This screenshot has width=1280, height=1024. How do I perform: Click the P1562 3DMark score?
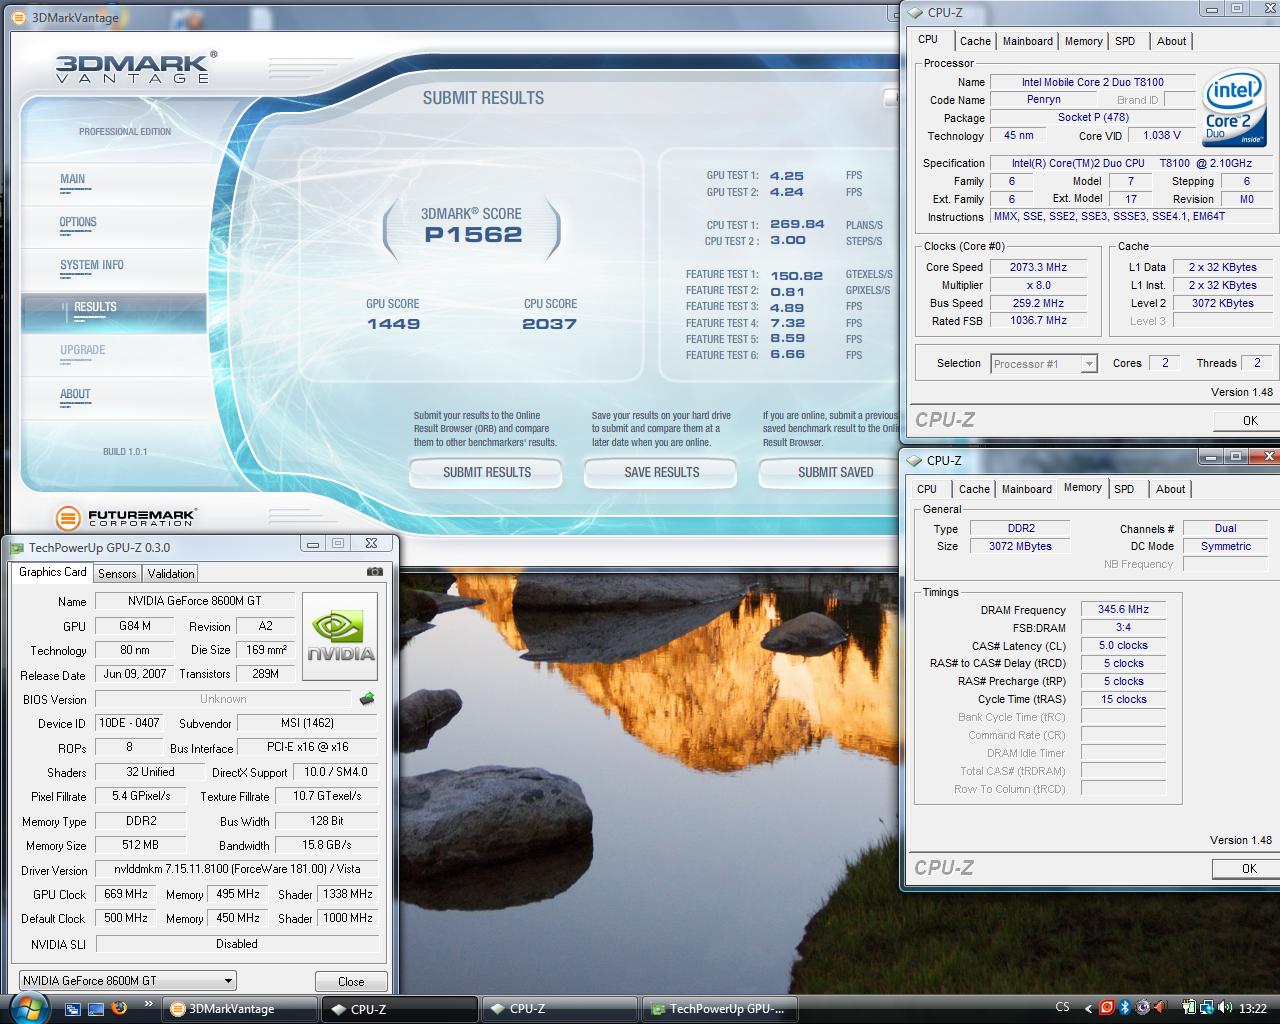tap(473, 235)
